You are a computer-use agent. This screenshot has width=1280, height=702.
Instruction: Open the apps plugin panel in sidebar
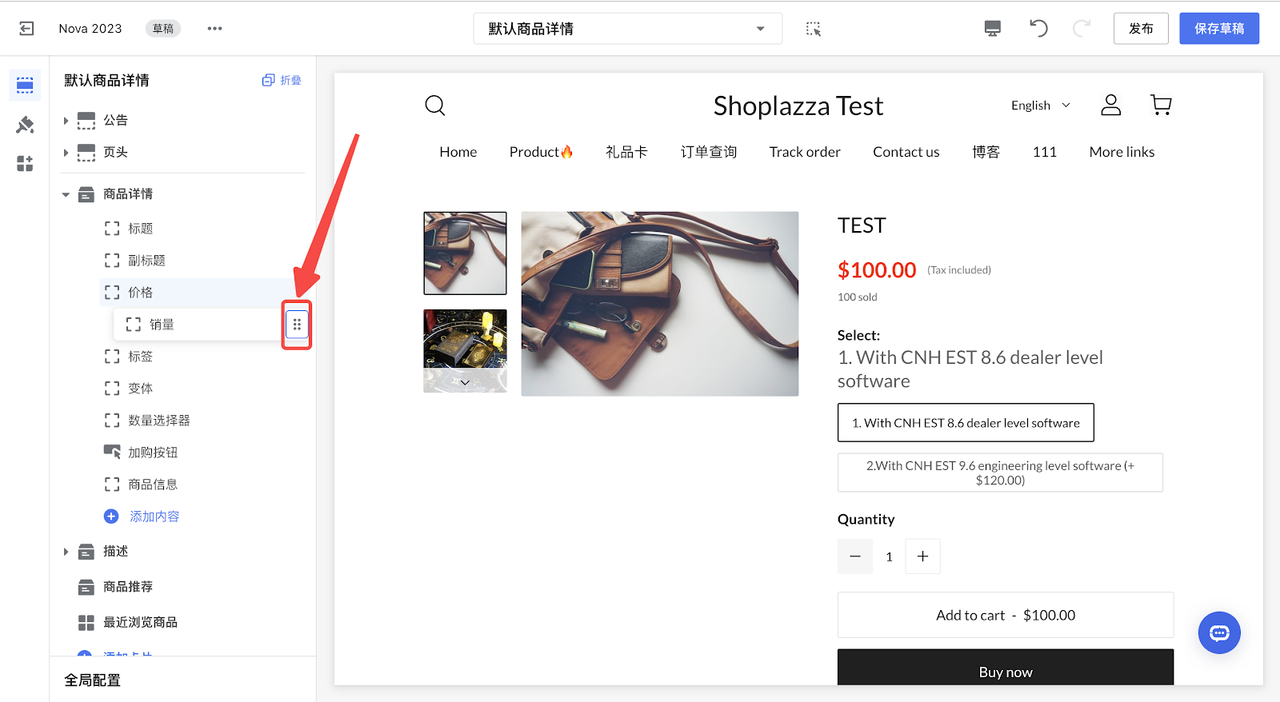coord(25,164)
